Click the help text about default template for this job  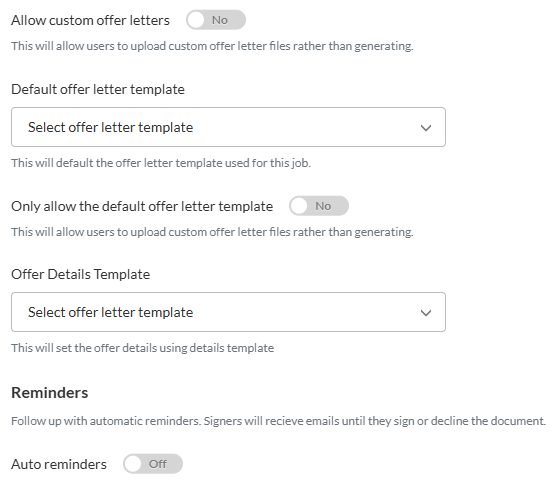pos(161,163)
